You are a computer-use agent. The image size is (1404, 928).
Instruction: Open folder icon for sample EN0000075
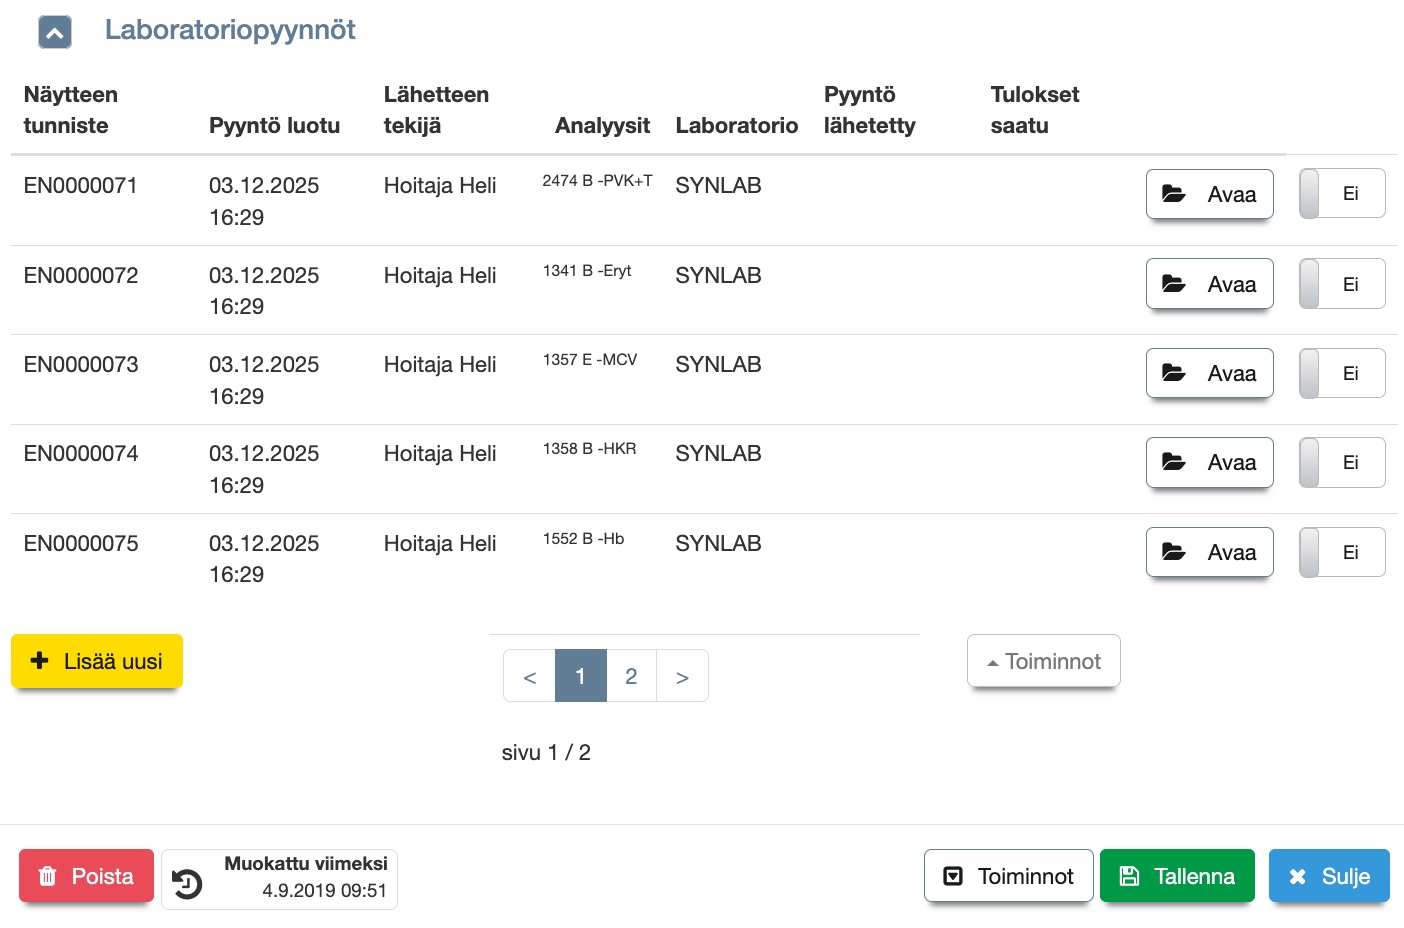click(1174, 552)
